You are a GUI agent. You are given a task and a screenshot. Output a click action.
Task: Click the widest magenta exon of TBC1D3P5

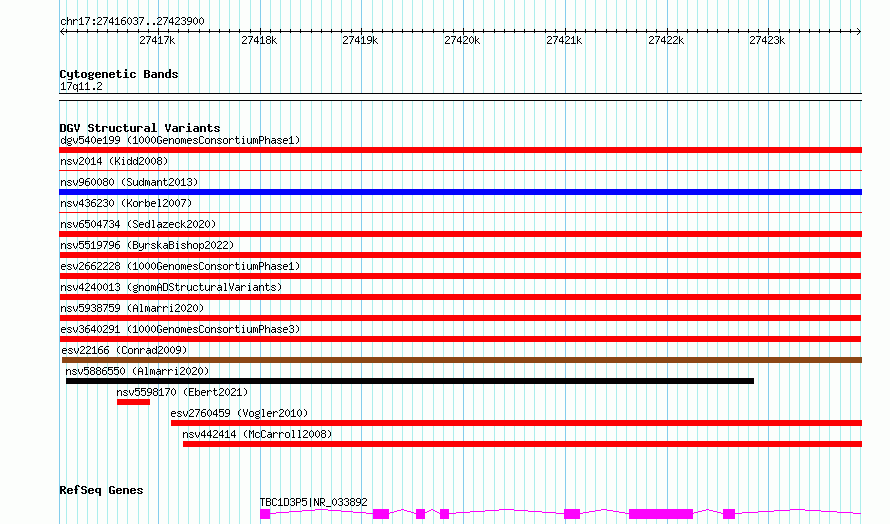click(660, 513)
